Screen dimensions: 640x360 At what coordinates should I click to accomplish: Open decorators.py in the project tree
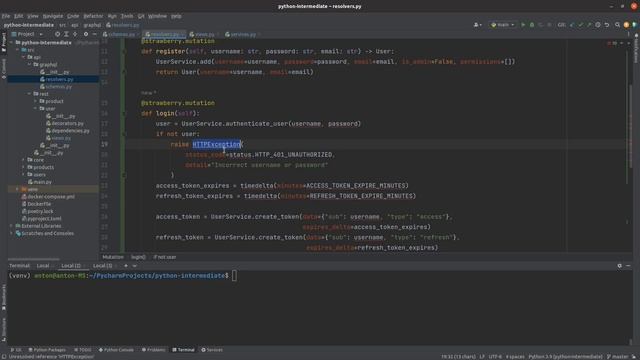pyautogui.click(x=67, y=123)
